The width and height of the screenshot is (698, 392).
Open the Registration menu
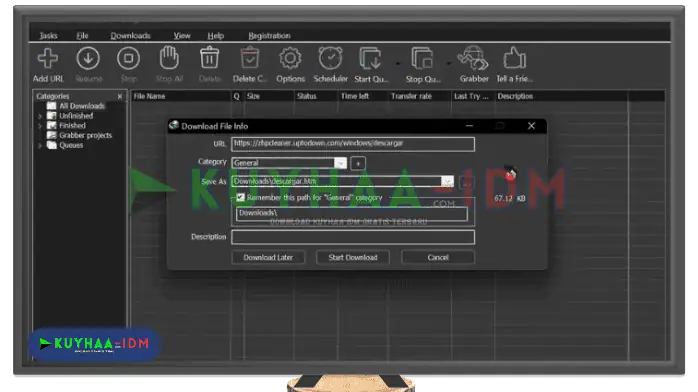(269, 36)
